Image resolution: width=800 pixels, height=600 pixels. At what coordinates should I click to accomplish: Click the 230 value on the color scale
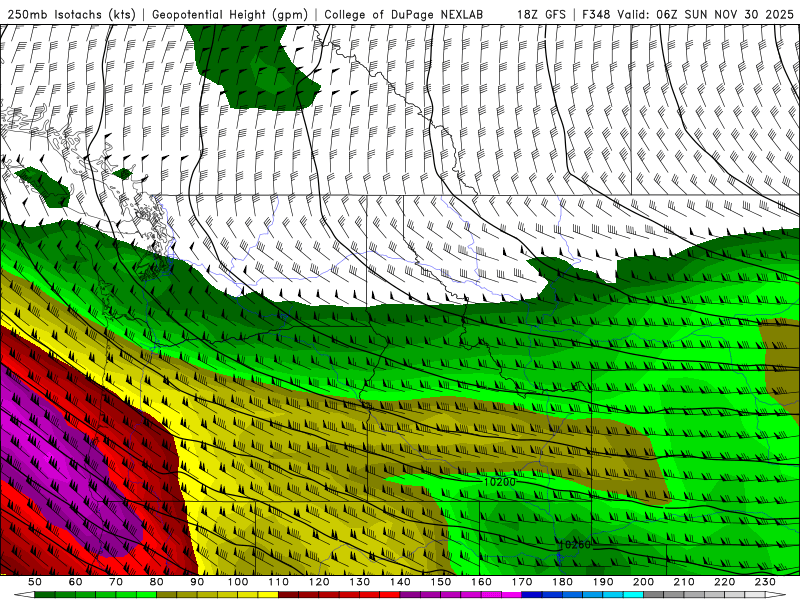tap(765, 582)
